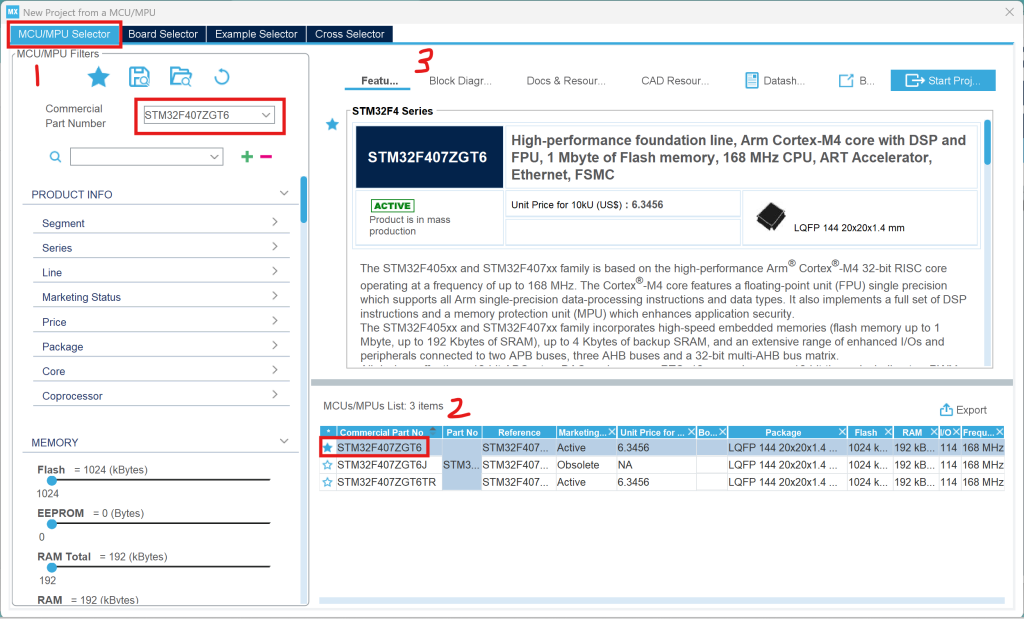Remove the I/O column via its X

956,432
